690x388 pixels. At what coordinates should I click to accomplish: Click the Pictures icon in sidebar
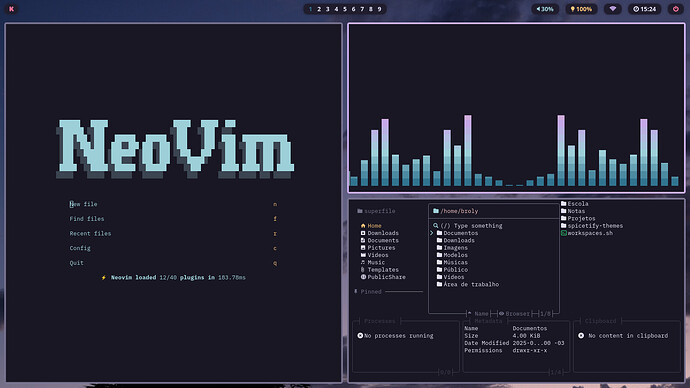point(363,248)
